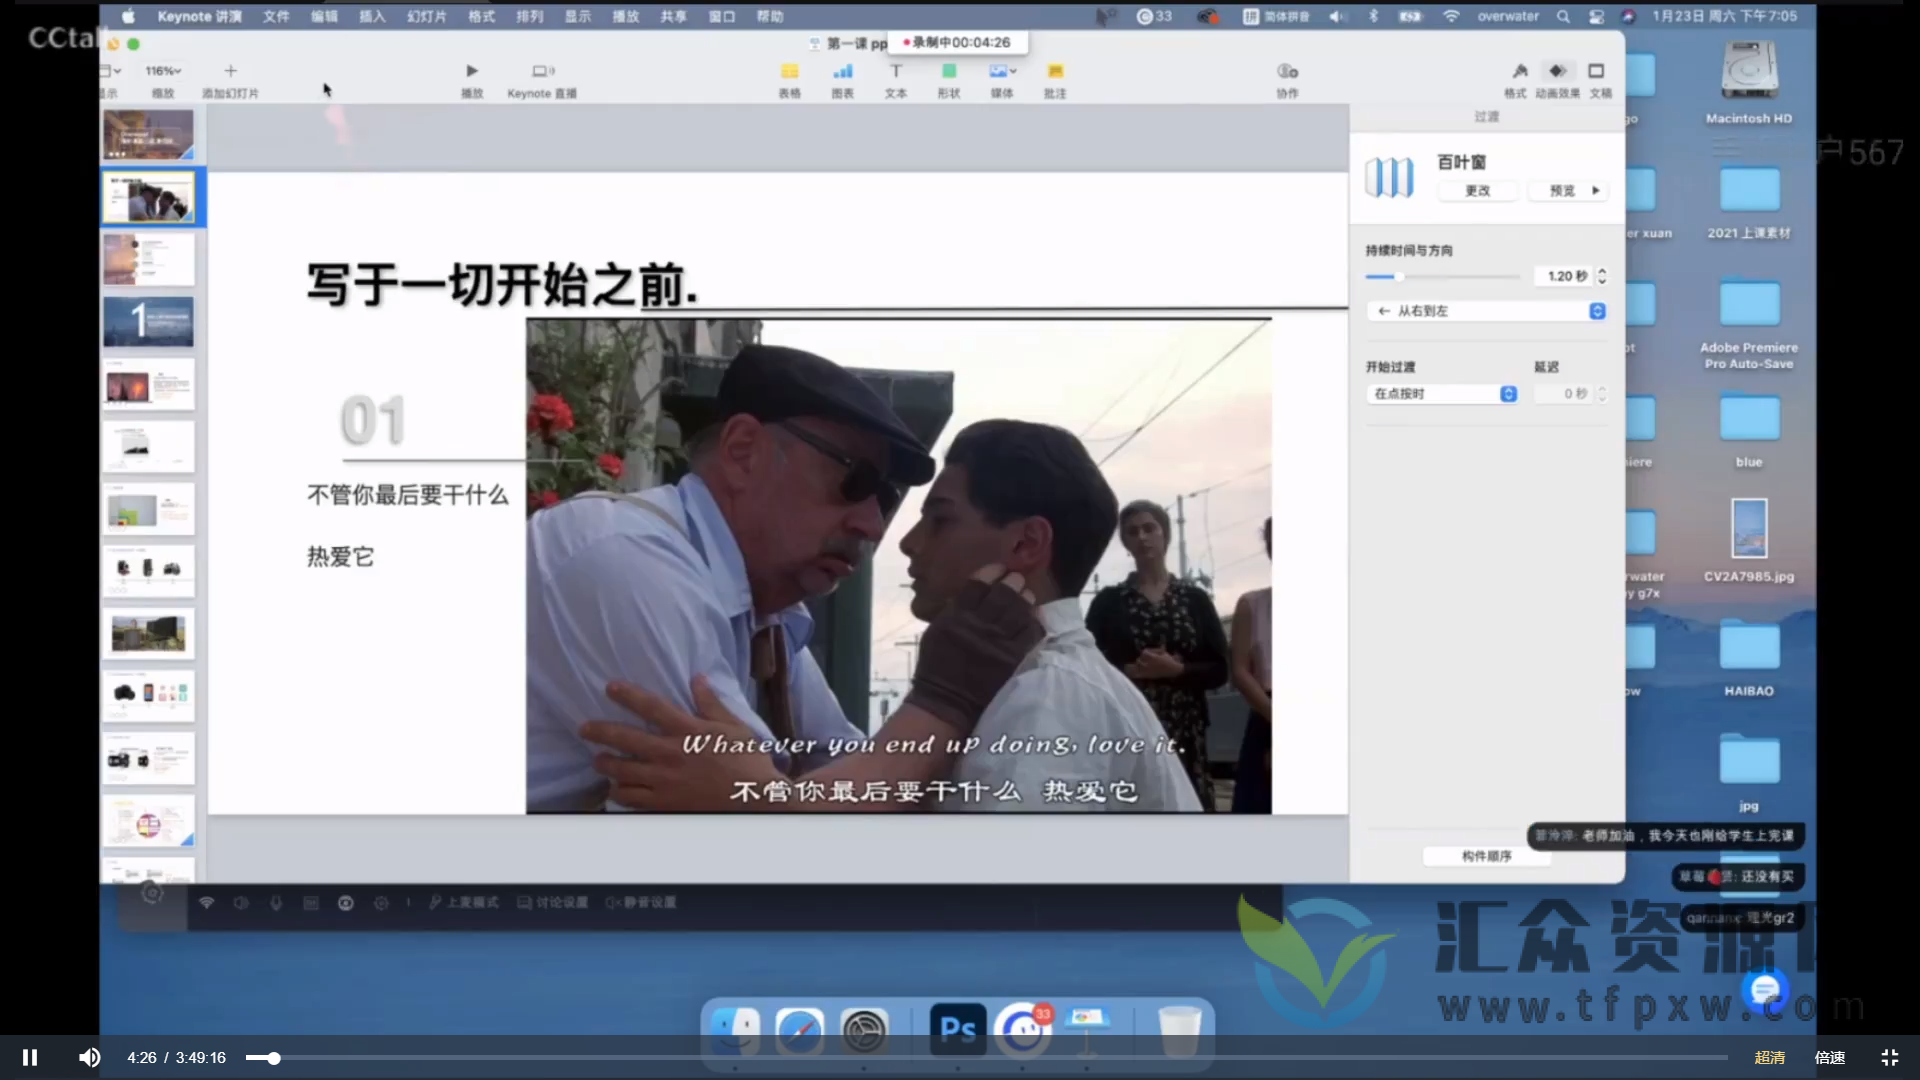Click the Spotlight search icon in menu bar
The height and width of the screenshot is (1080, 1920).
pyautogui.click(x=1563, y=16)
